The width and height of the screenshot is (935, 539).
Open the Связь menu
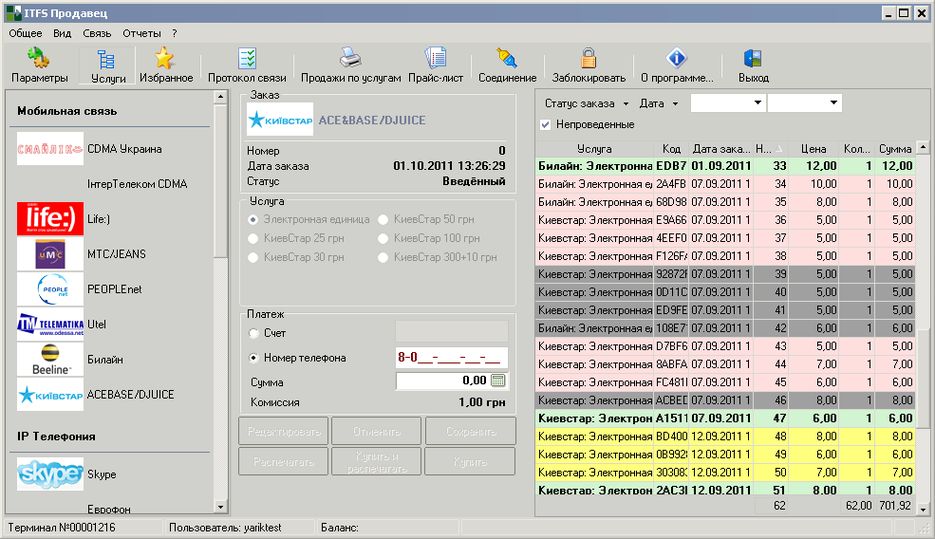click(x=97, y=33)
